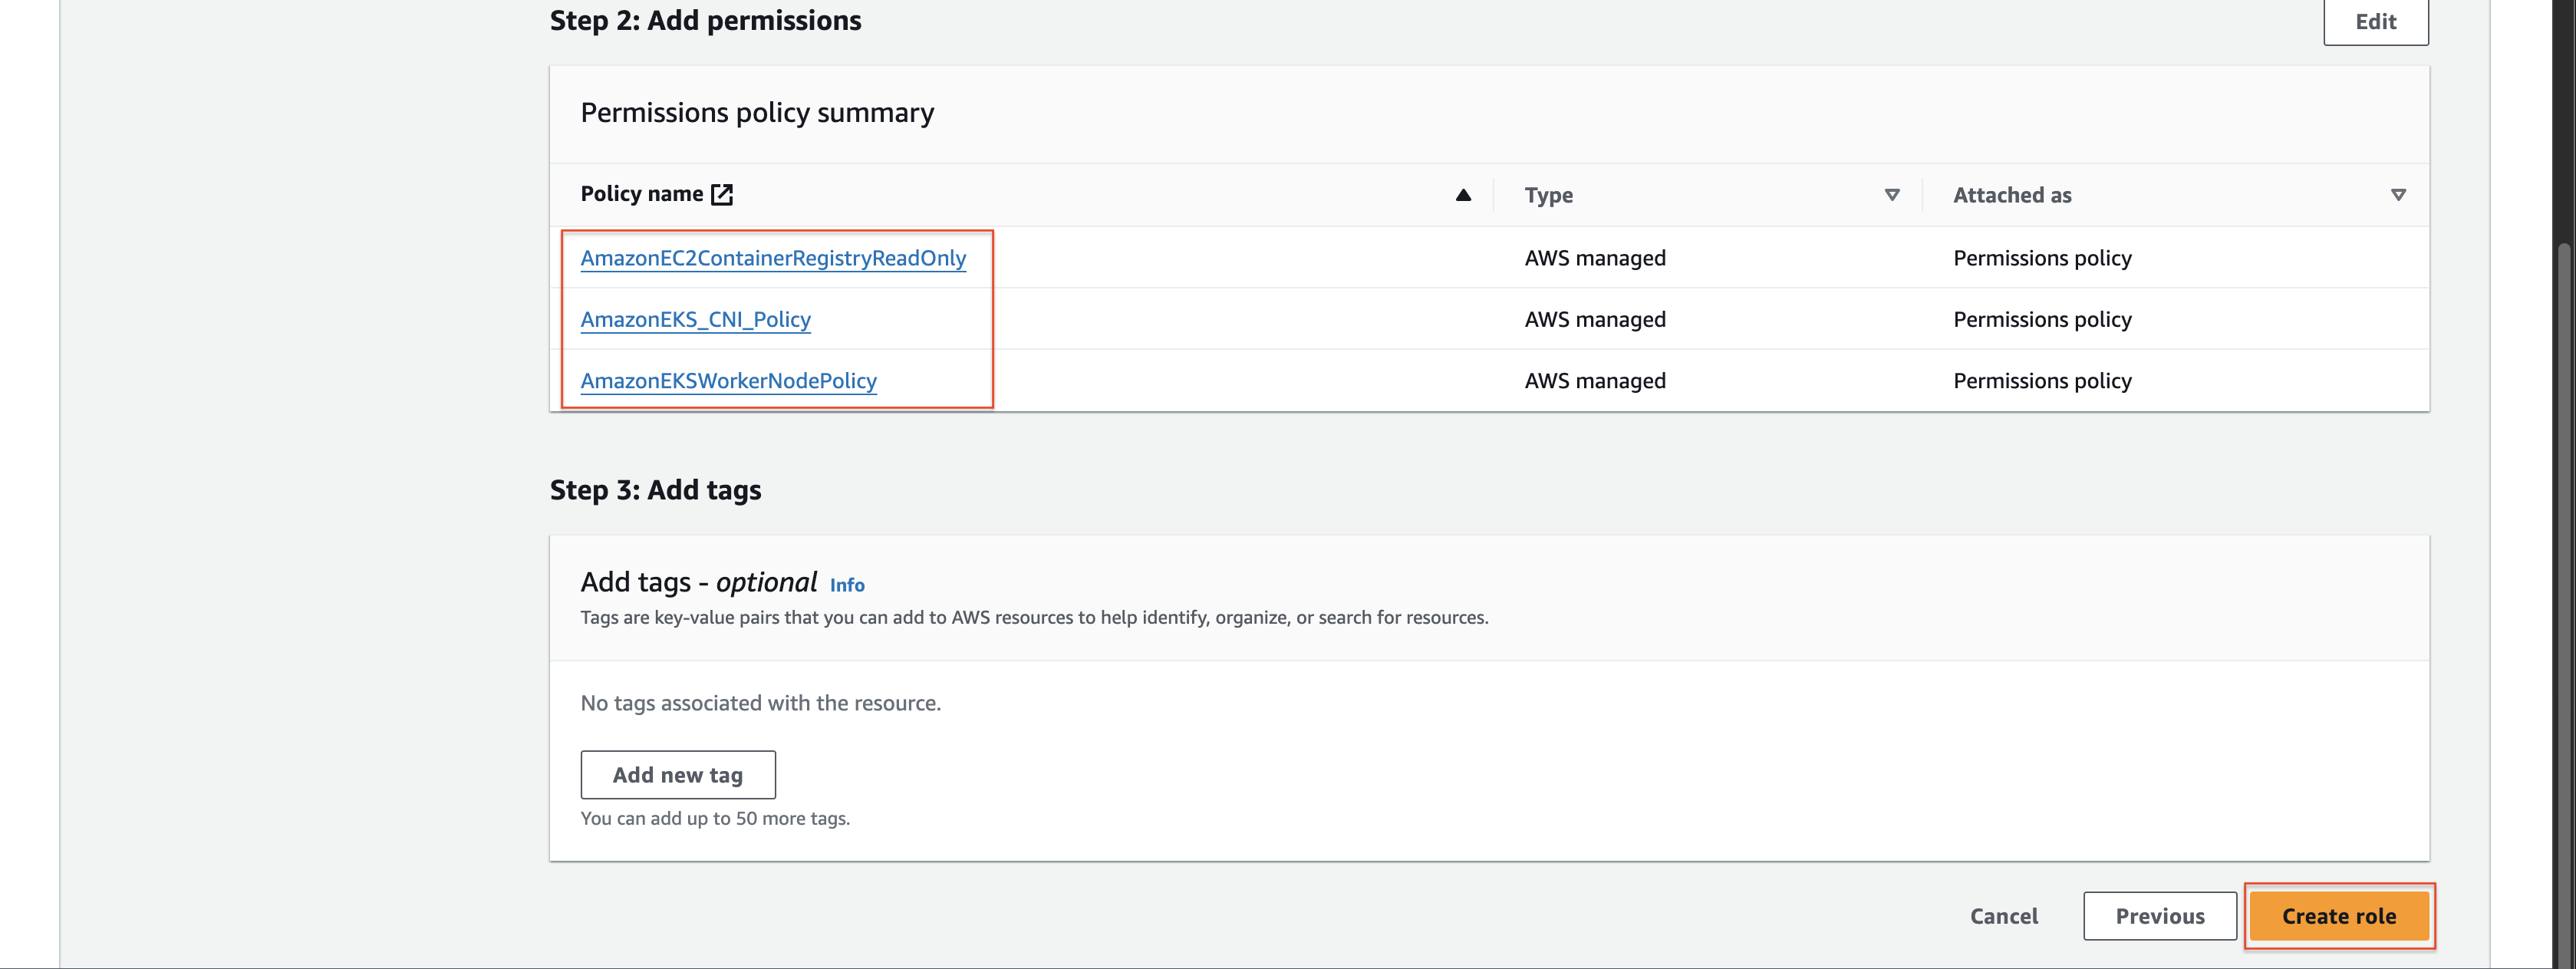
Task: Click 'You can add up to 50 more tags' text
Action: [715, 818]
